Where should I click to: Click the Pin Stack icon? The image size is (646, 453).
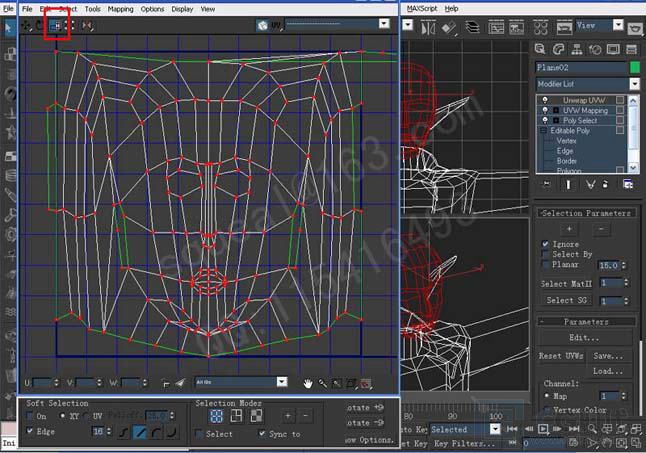(547, 184)
